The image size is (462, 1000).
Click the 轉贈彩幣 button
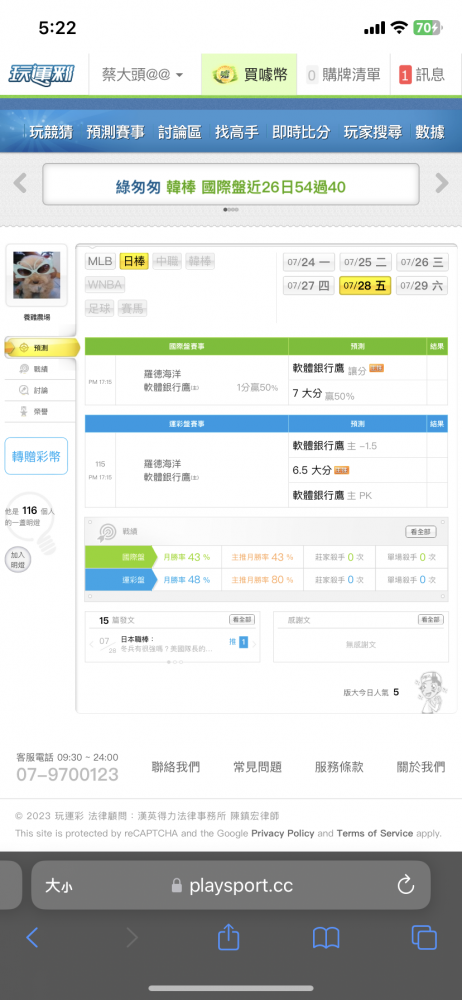pos(36,456)
